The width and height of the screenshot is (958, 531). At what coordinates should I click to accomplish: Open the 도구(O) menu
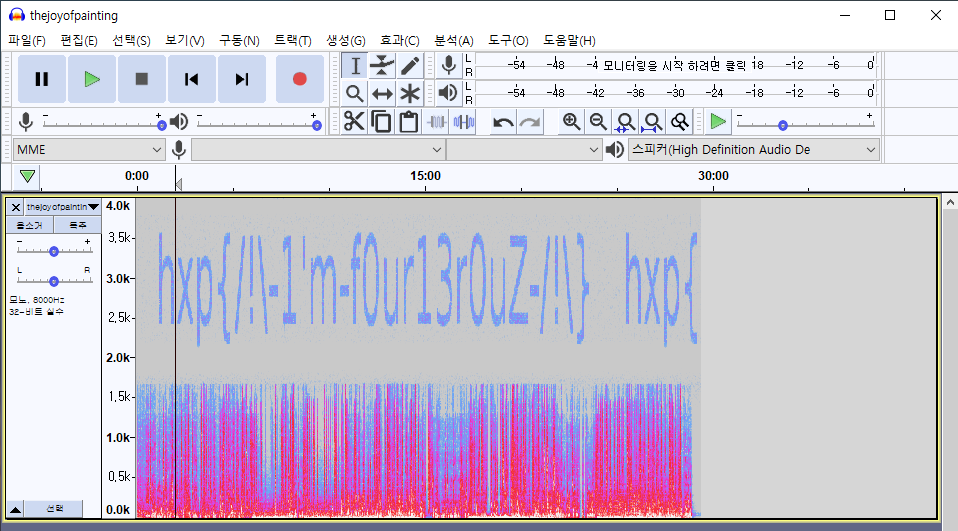(x=508, y=40)
